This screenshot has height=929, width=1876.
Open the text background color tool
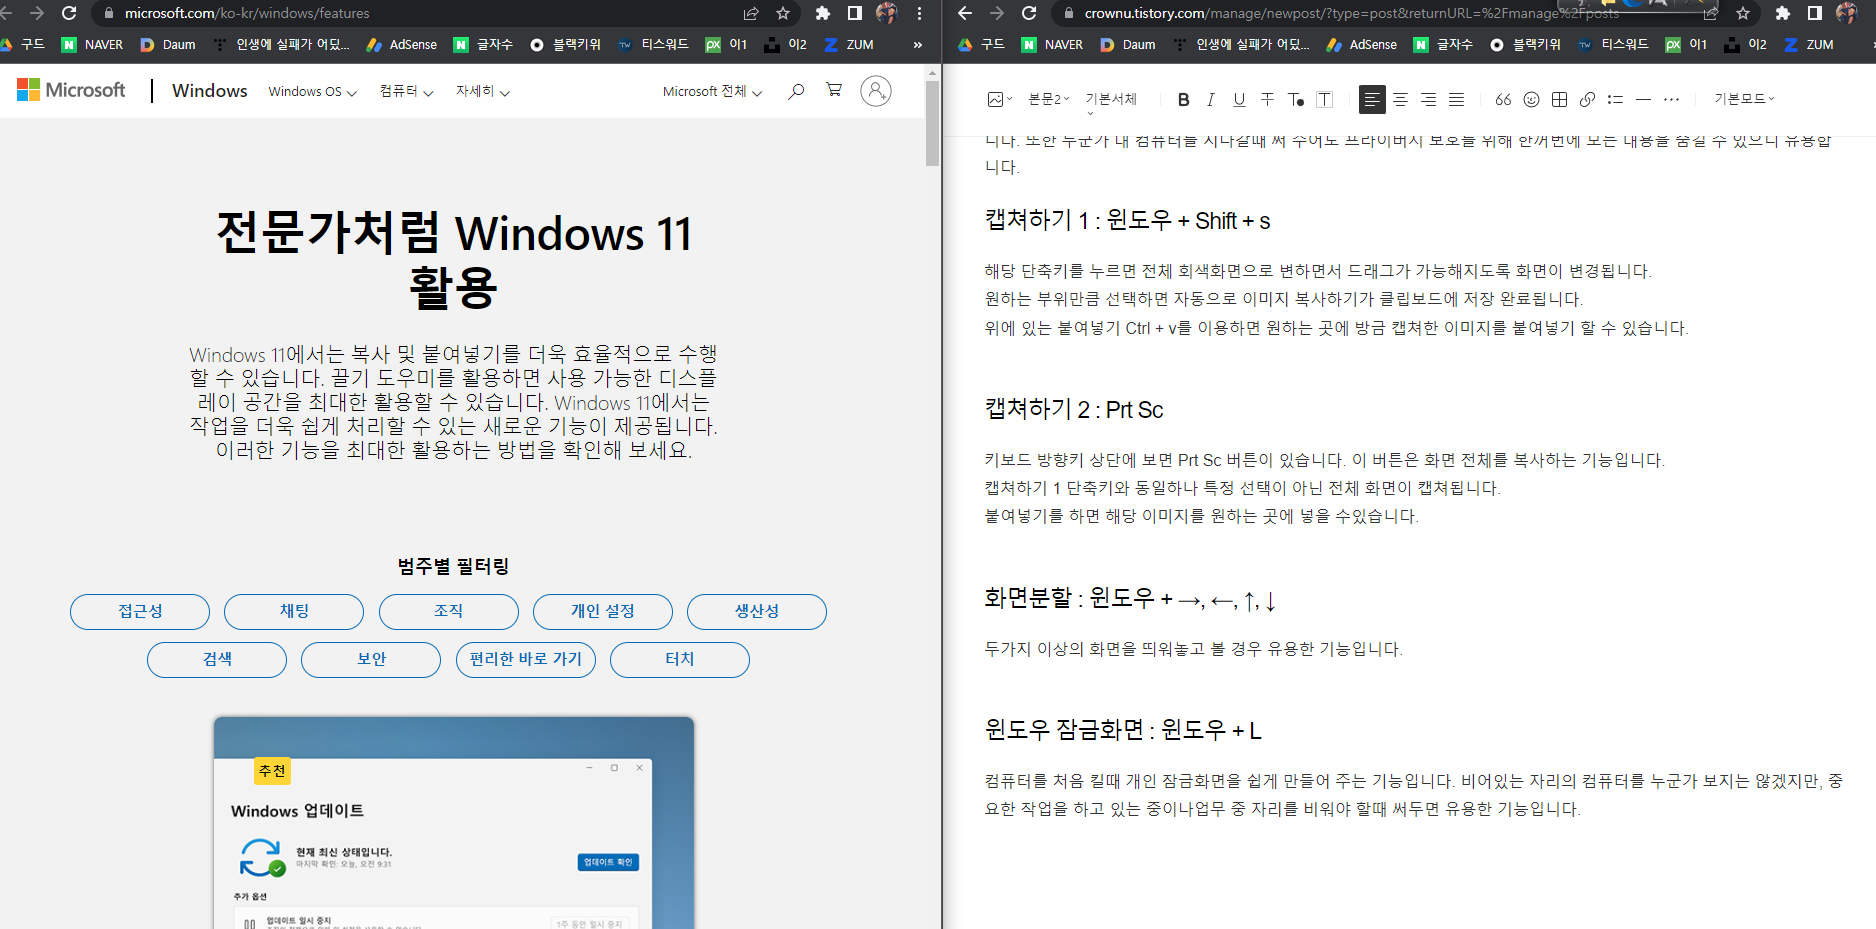(1325, 99)
